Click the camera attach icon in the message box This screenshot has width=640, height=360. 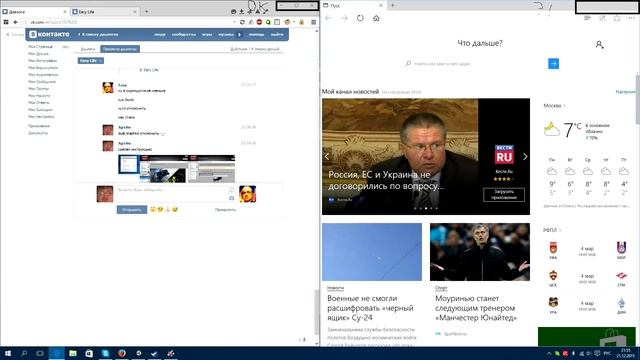(x=231, y=198)
